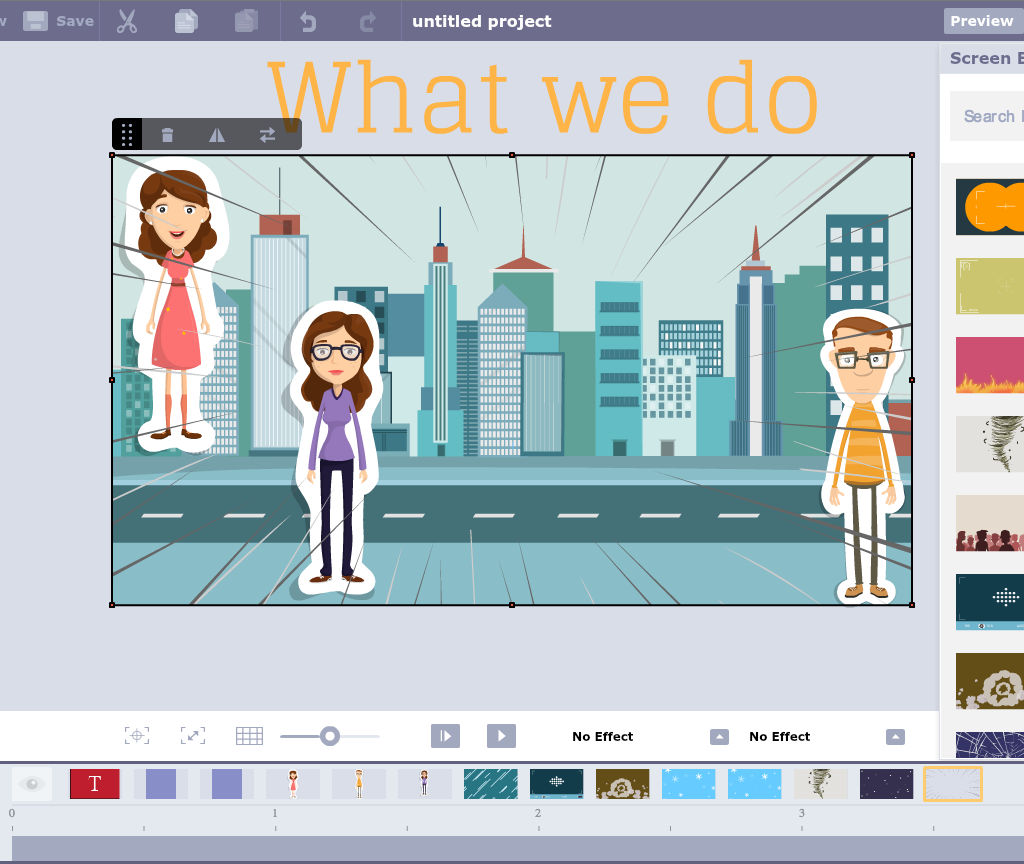
Task: Delete the selected city background image
Action: coord(167,134)
